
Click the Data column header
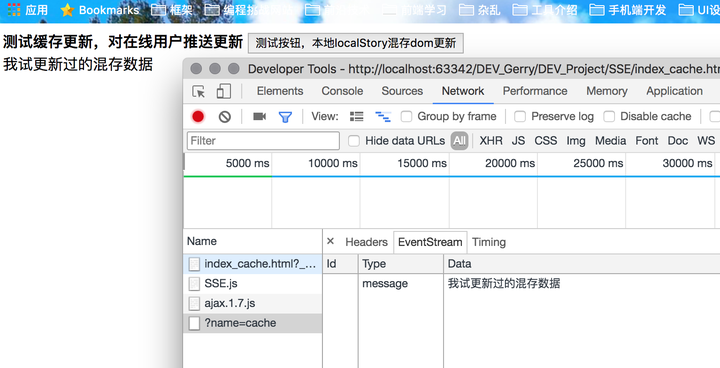coord(582,264)
